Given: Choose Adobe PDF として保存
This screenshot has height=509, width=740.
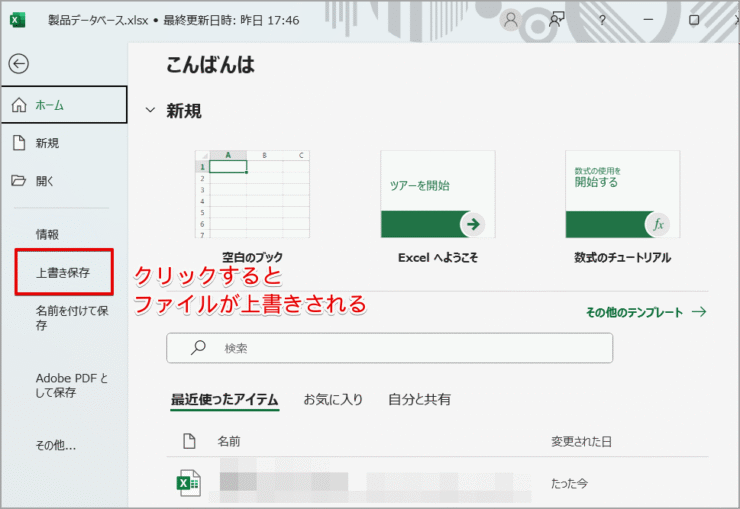Looking at the screenshot, I should pyautogui.click(x=72, y=385).
